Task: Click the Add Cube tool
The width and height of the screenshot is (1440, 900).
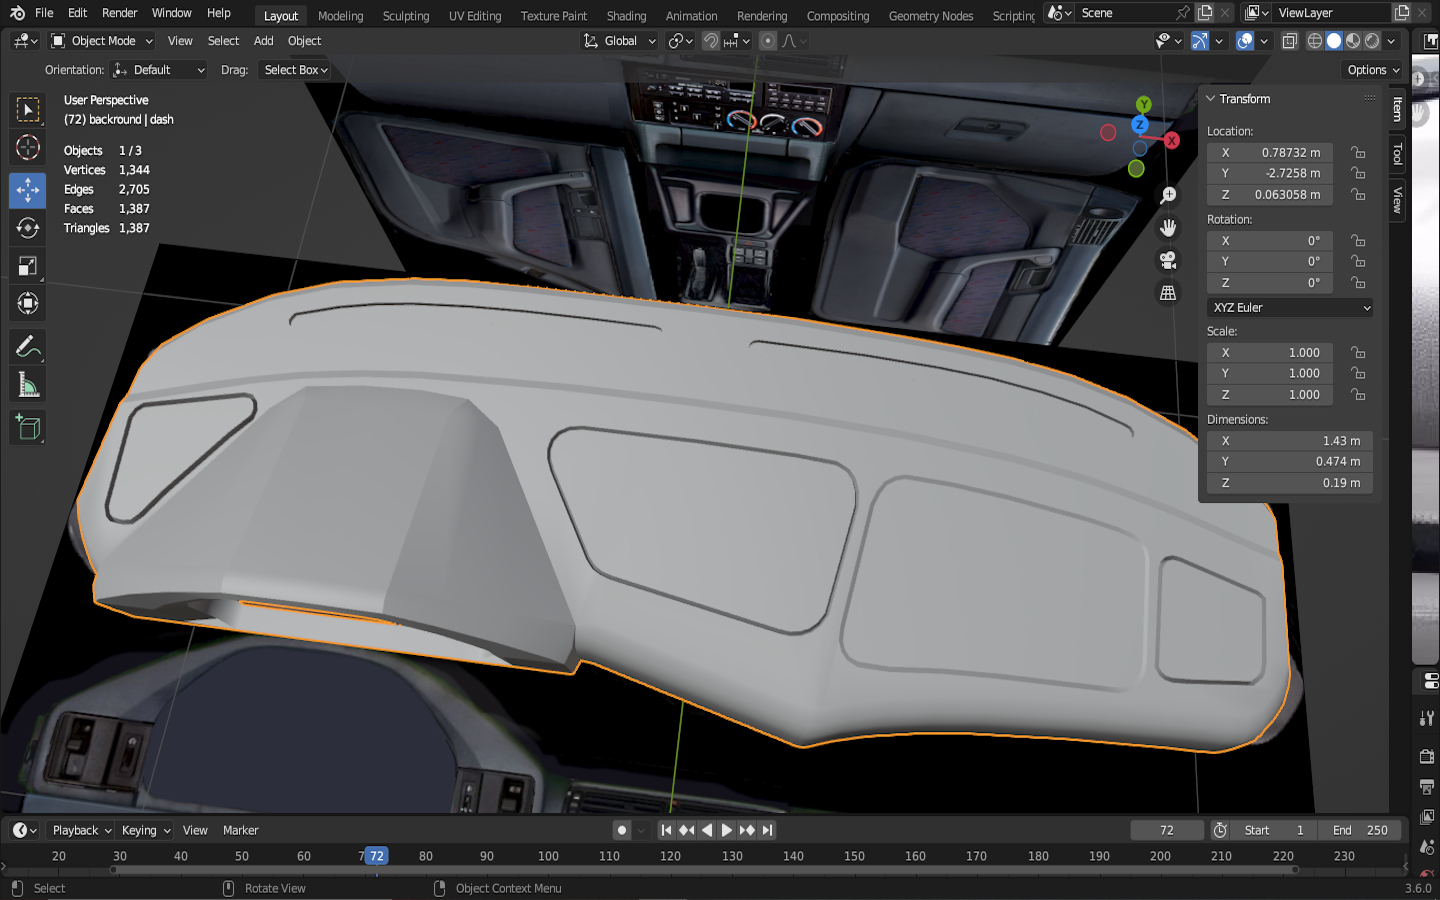Action: [28, 428]
